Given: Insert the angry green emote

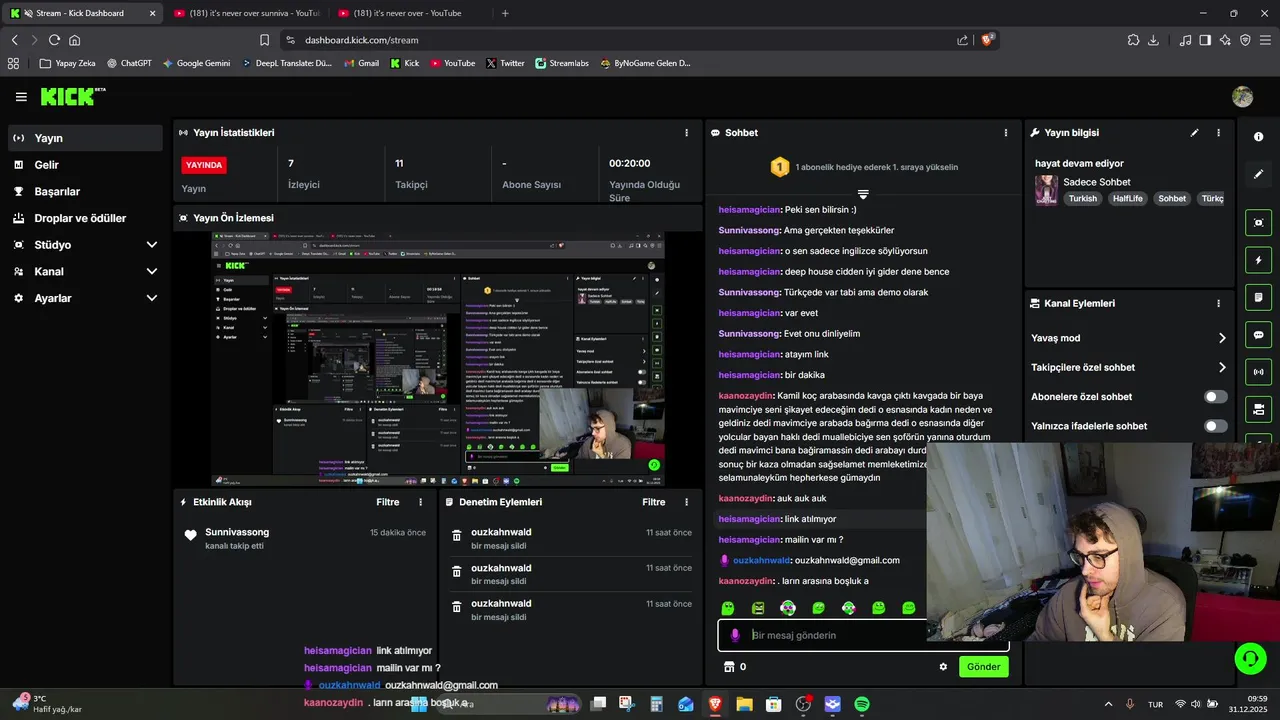Looking at the screenshot, I should point(758,608).
